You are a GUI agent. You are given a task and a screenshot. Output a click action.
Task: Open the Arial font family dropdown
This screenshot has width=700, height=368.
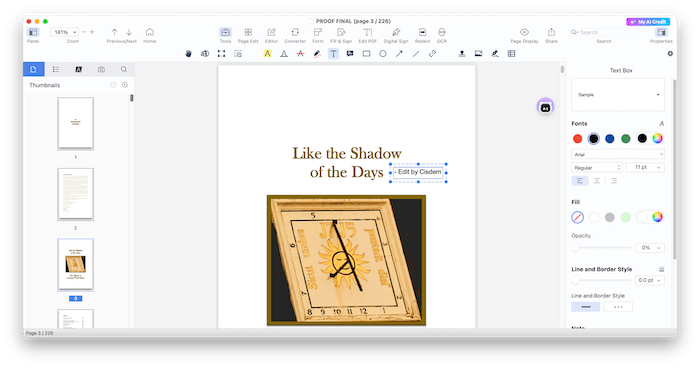coord(618,154)
